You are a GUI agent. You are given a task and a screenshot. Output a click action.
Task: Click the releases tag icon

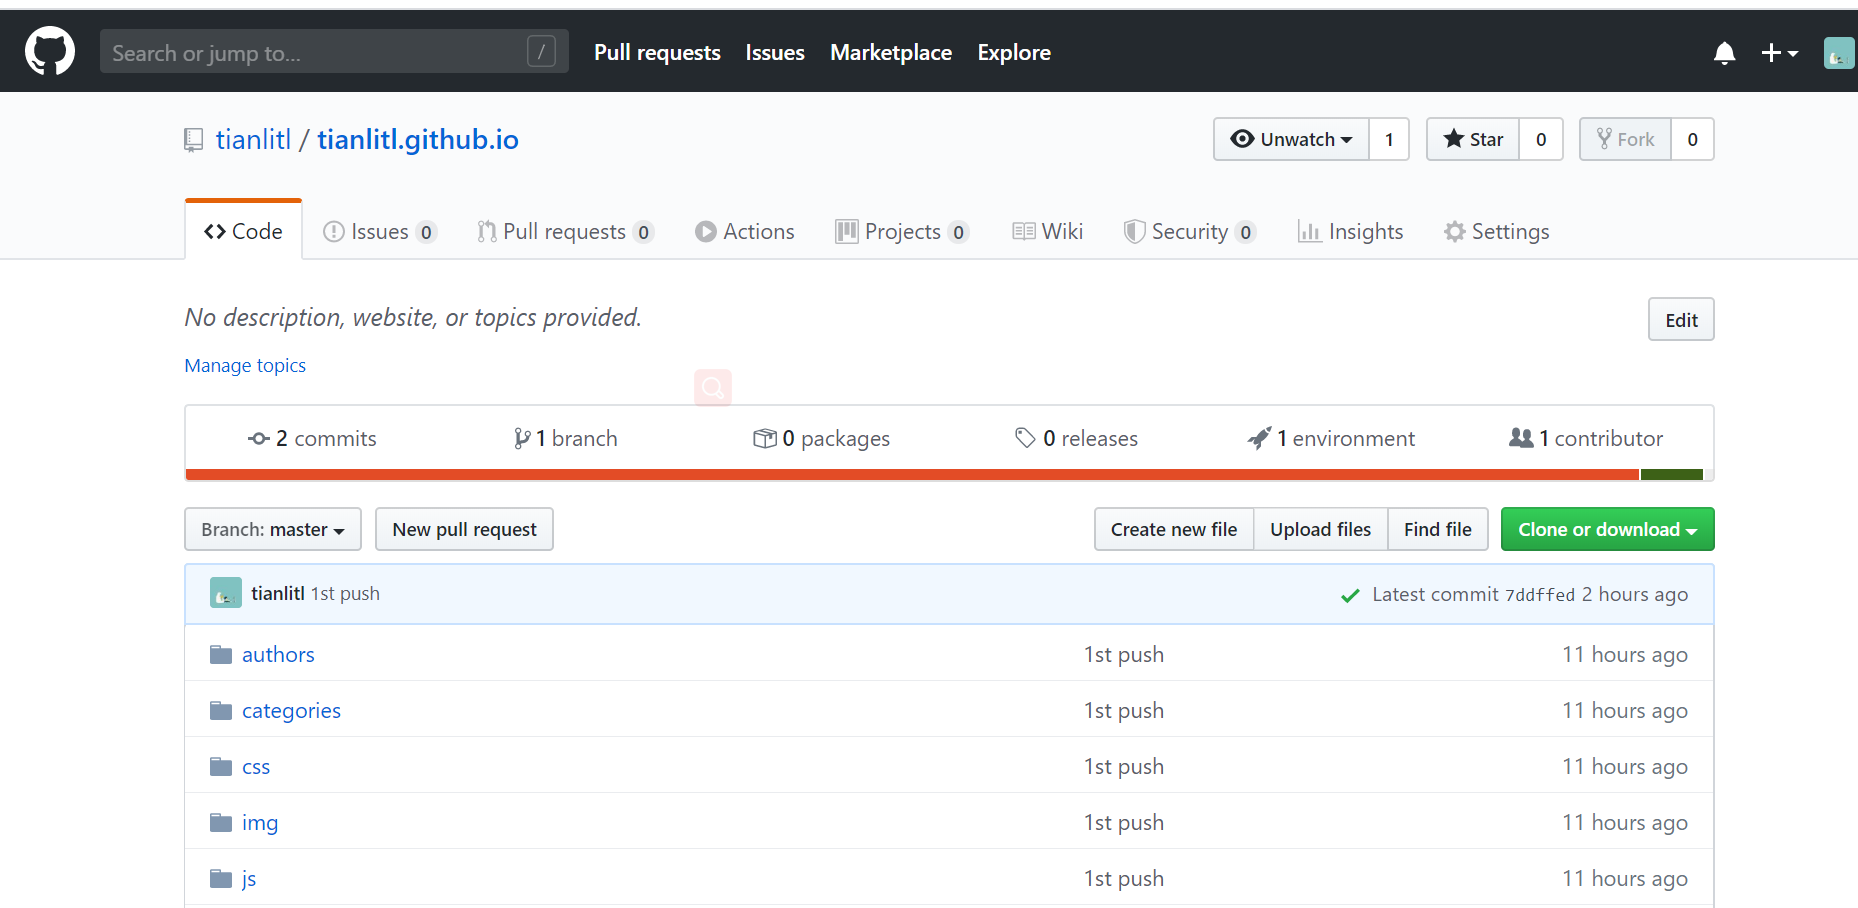pos(1025,438)
